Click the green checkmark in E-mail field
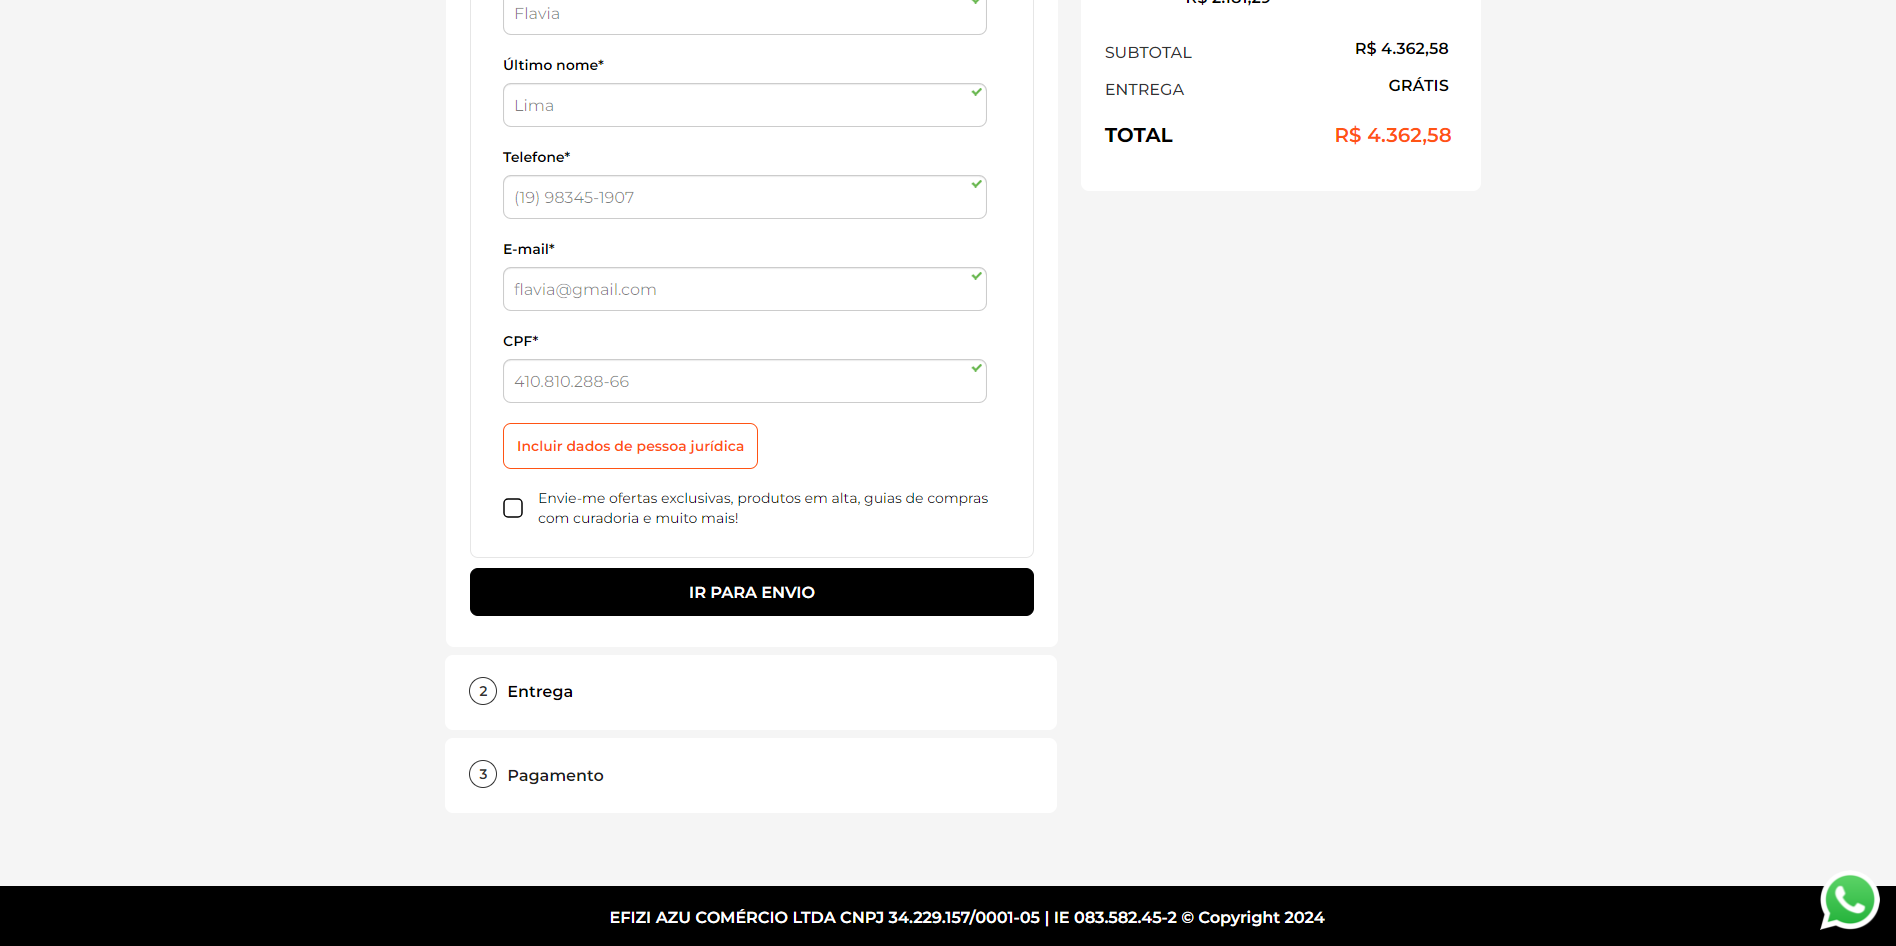The image size is (1896, 946). coord(976,276)
